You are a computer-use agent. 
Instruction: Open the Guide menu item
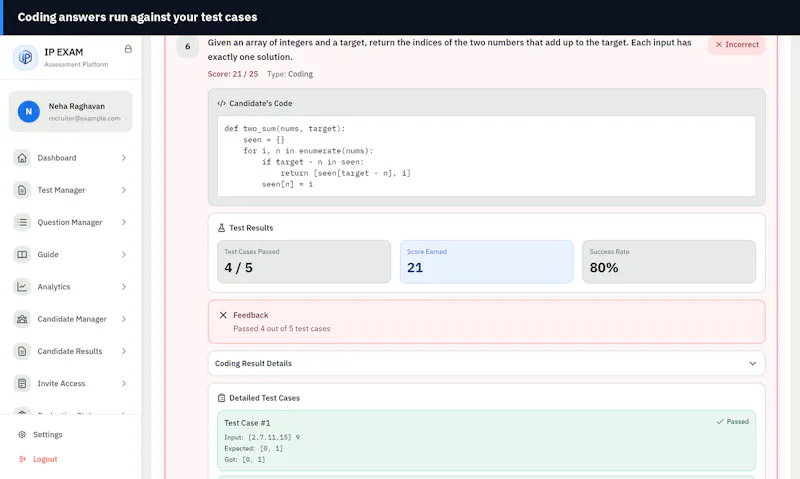(x=70, y=254)
